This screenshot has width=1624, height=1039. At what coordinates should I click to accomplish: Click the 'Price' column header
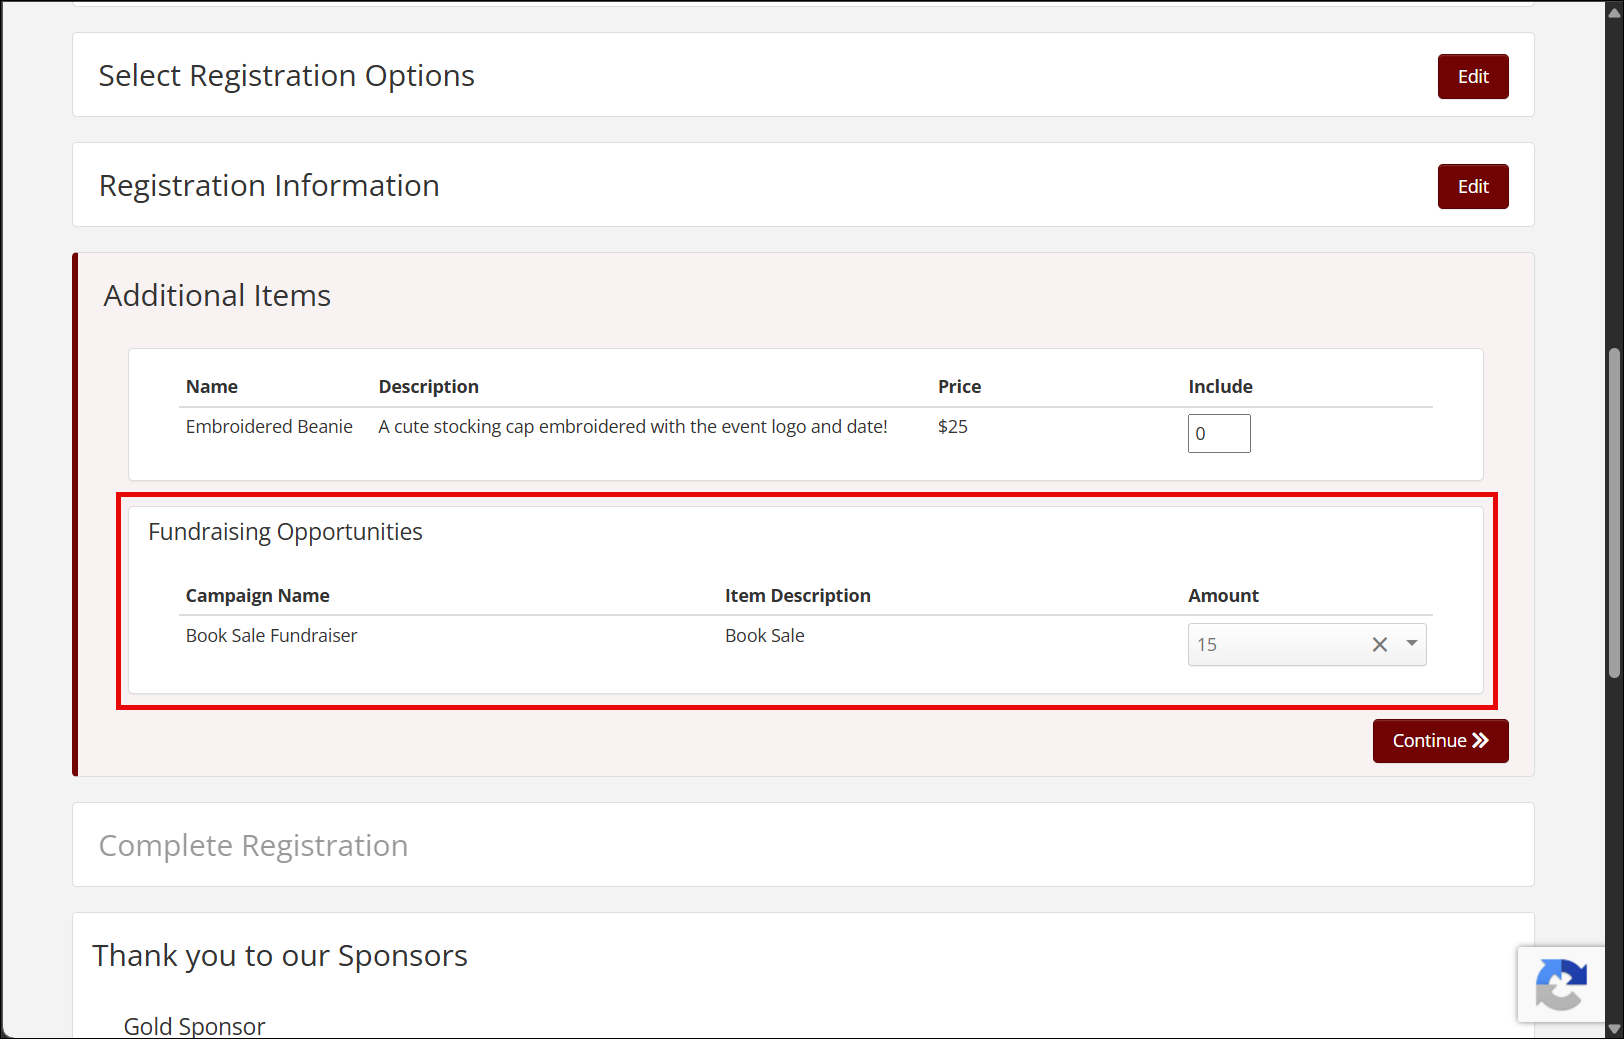pos(959,387)
